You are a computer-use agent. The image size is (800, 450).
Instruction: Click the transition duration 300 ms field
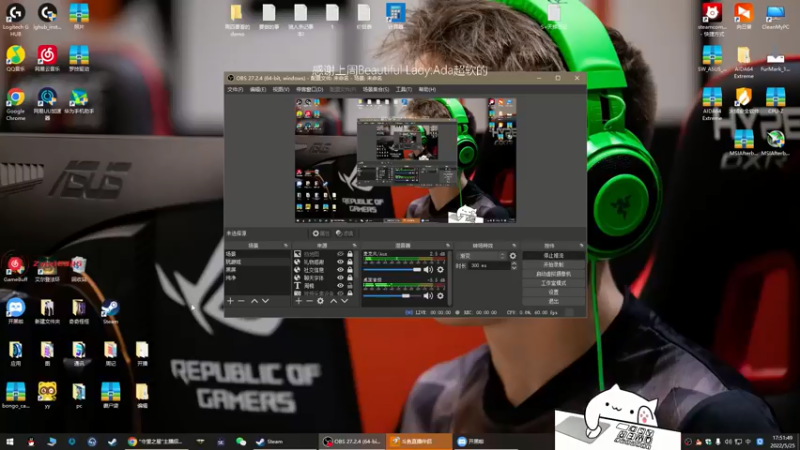(x=489, y=266)
